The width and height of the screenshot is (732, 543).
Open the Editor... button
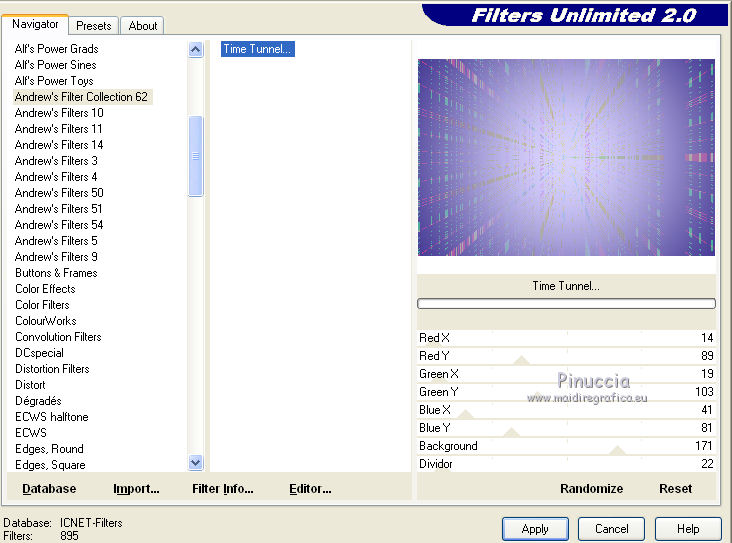pyautogui.click(x=310, y=489)
